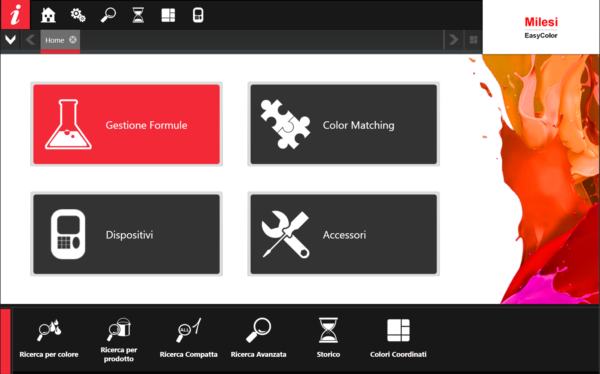Open devices icon in top toolbar
The width and height of the screenshot is (600, 374).
point(198,15)
